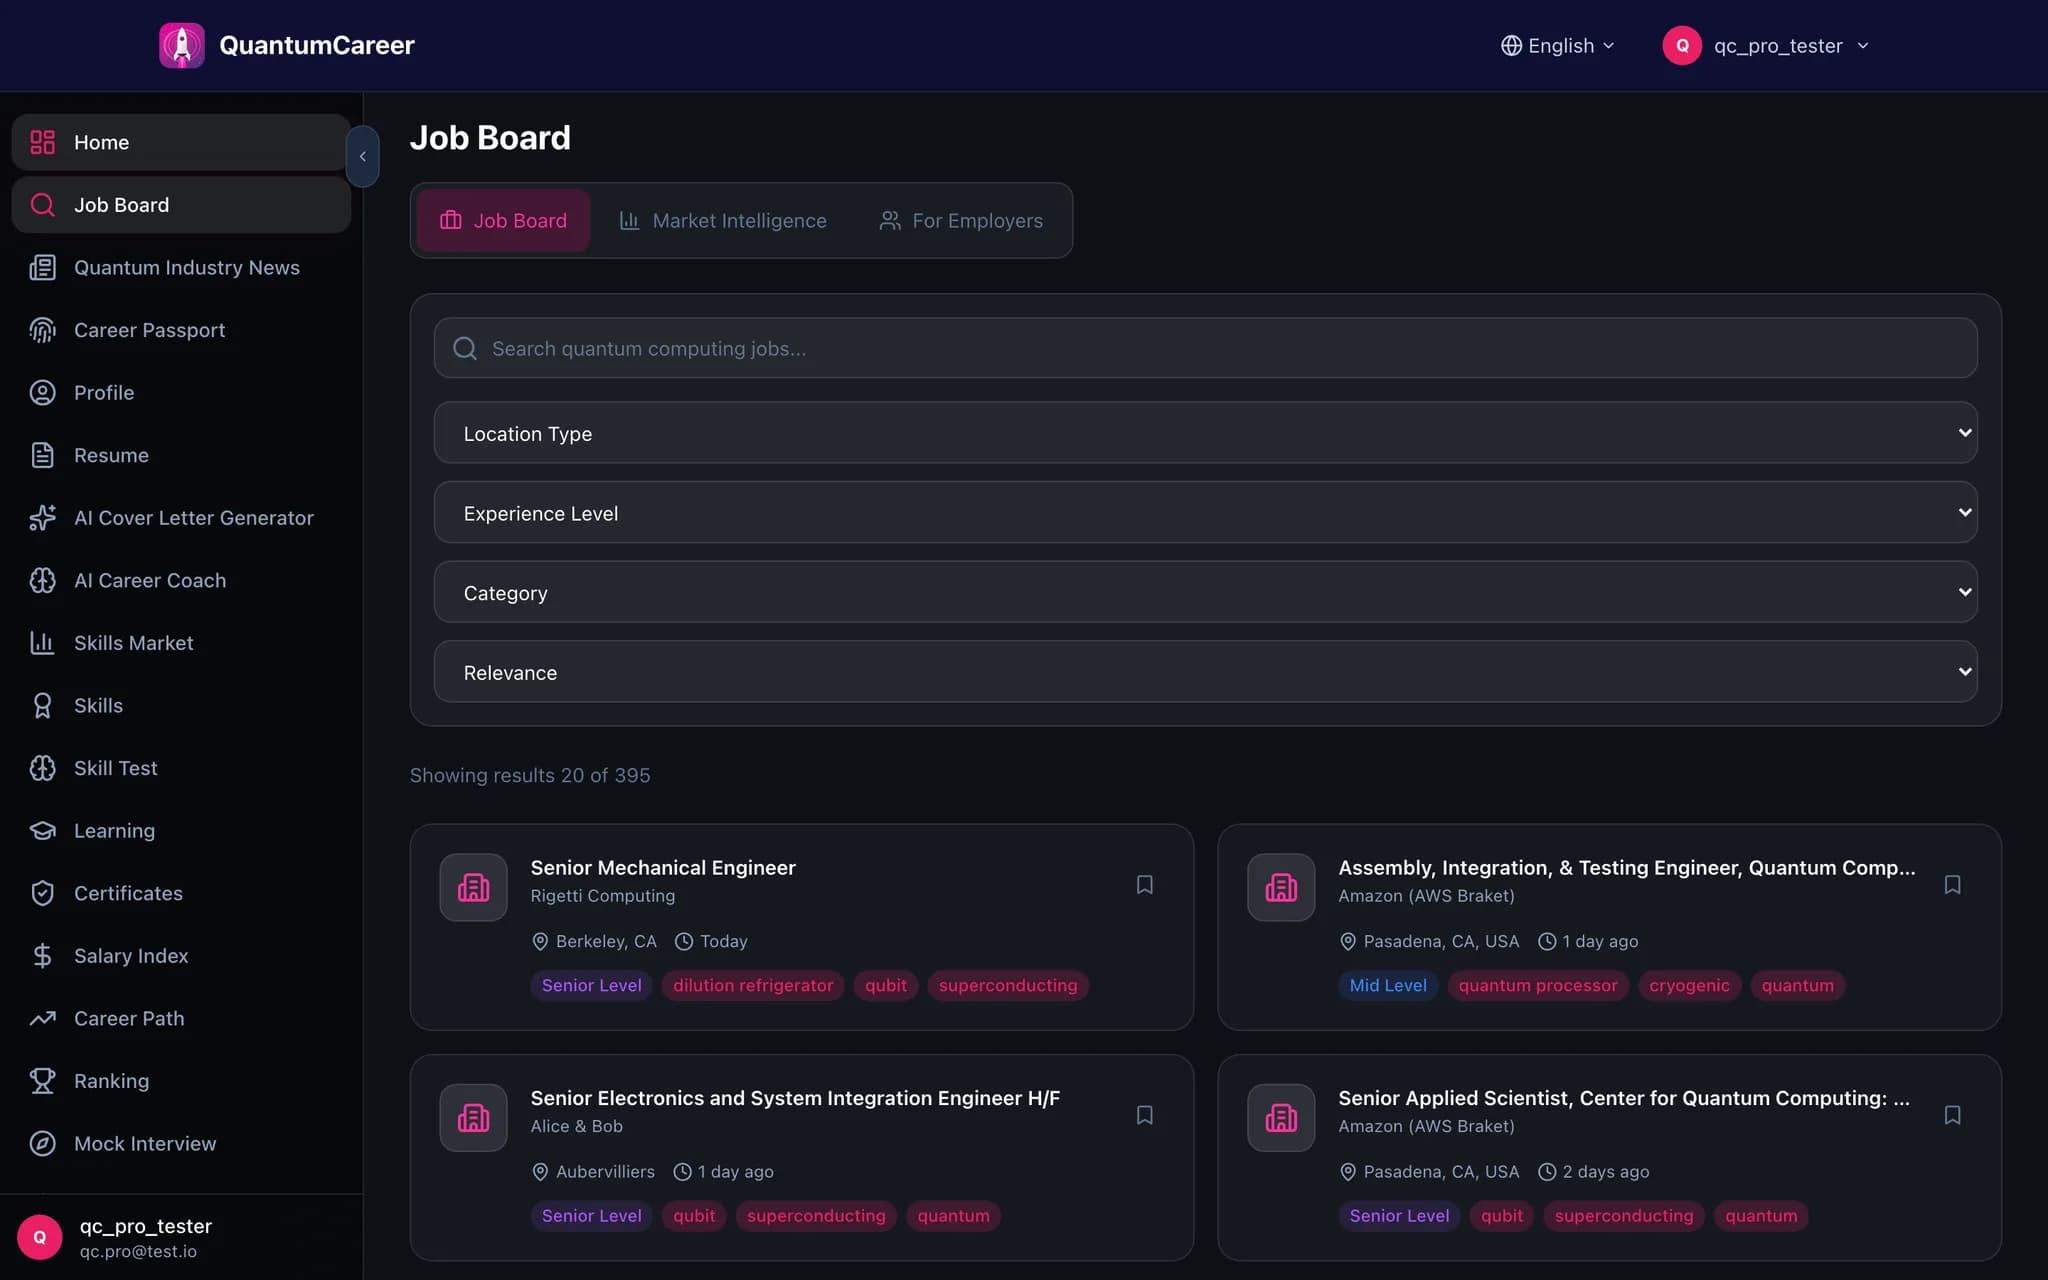This screenshot has width=2048, height=1280.
Task: Open Certificates shield item
Action: tap(181, 893)
